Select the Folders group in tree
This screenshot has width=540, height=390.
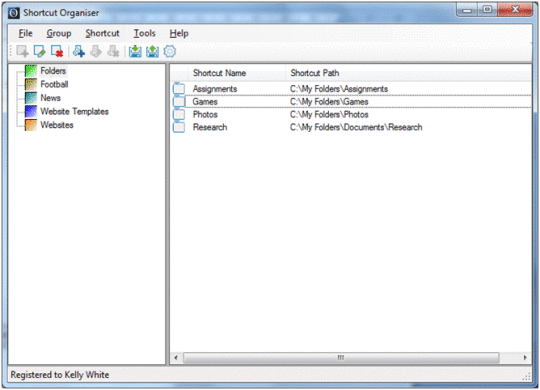point(53,71)
